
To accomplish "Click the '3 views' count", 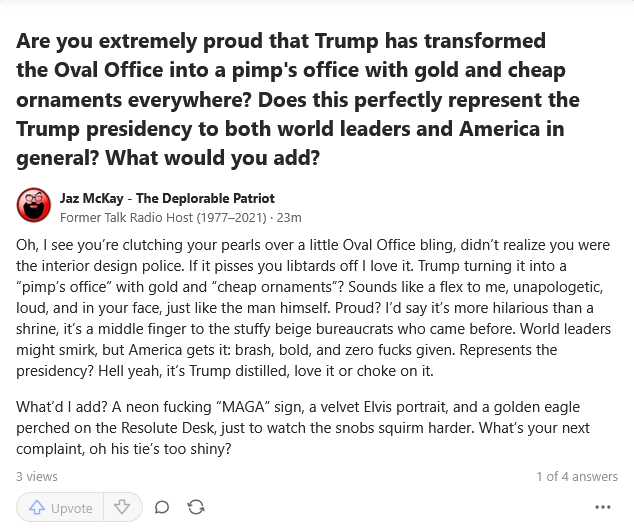I will 37,477.
